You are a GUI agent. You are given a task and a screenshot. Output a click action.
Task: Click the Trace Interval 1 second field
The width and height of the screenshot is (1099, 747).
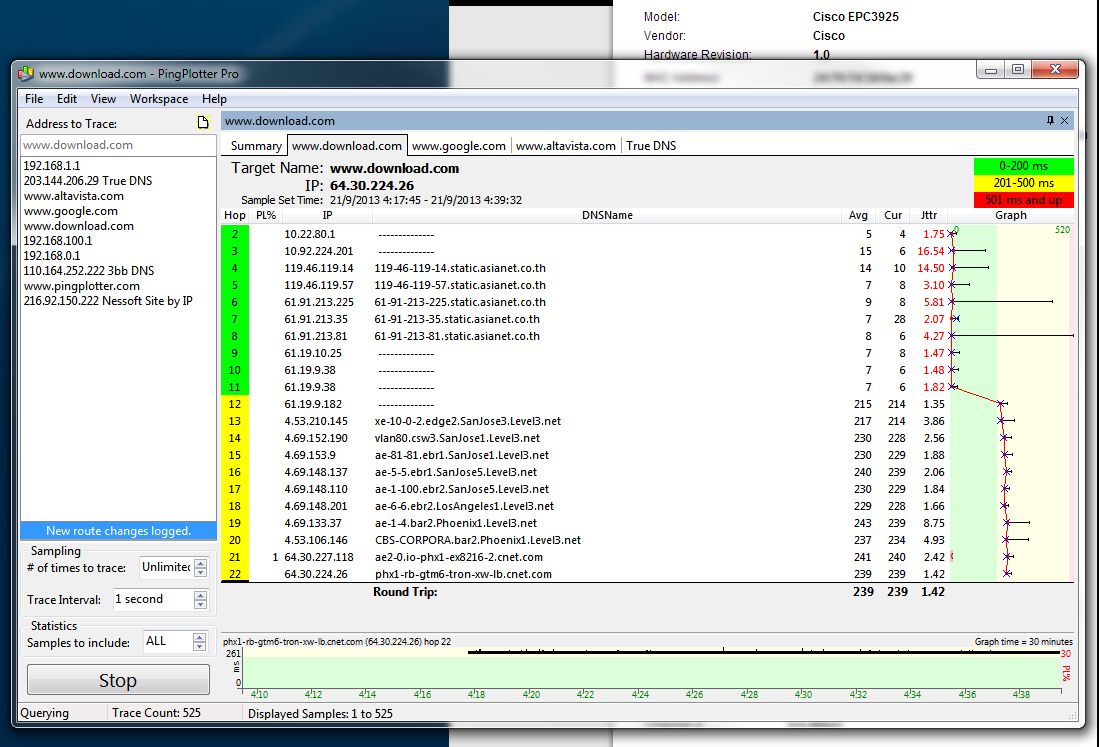[x=153, y=599]
